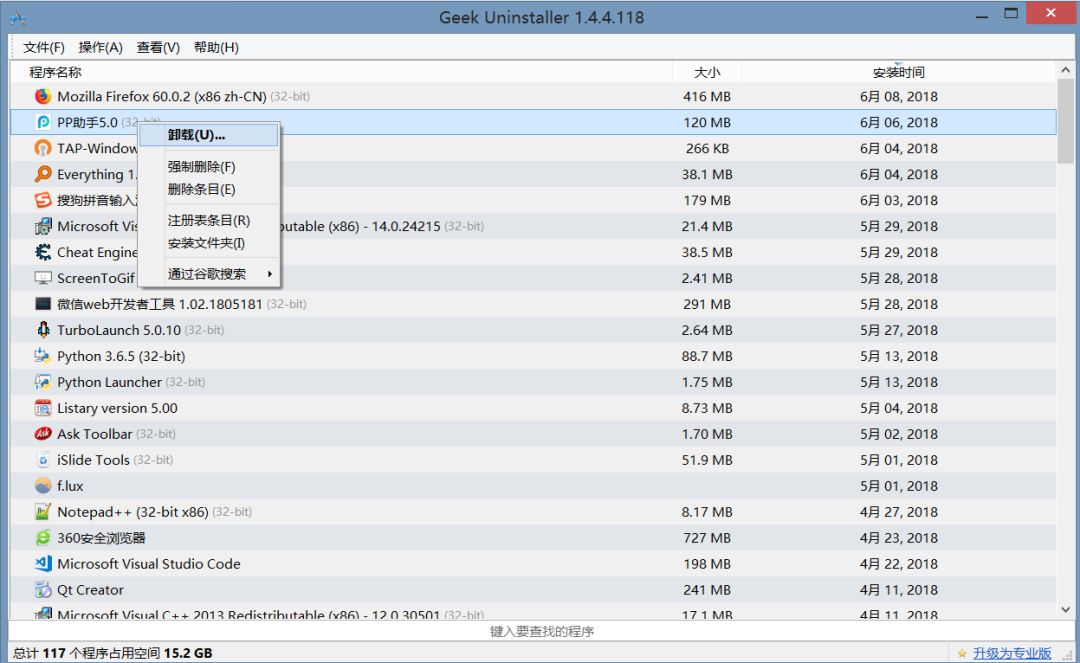The height and width of the screenshot is (663, 1080).
Task: Select 强制删除(F) in the context menu
Action: [x=201, y=167]
